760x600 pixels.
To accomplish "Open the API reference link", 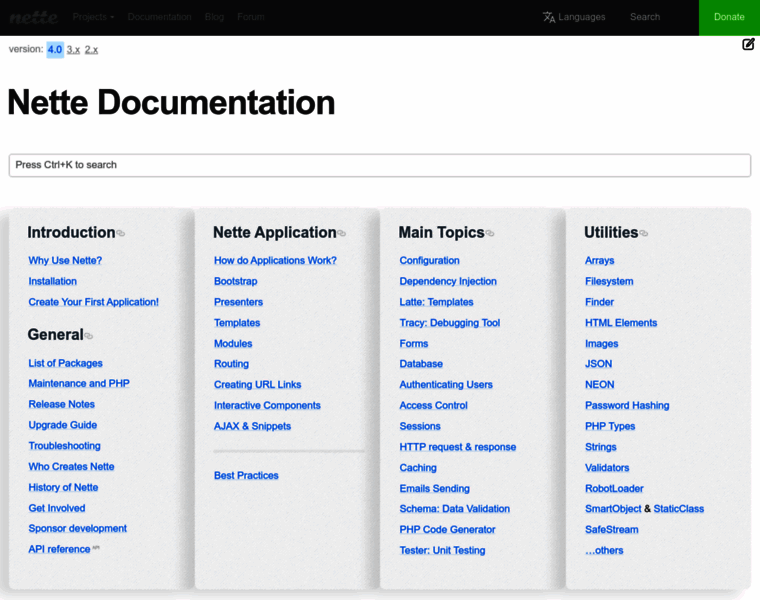I will click(59, 549).
